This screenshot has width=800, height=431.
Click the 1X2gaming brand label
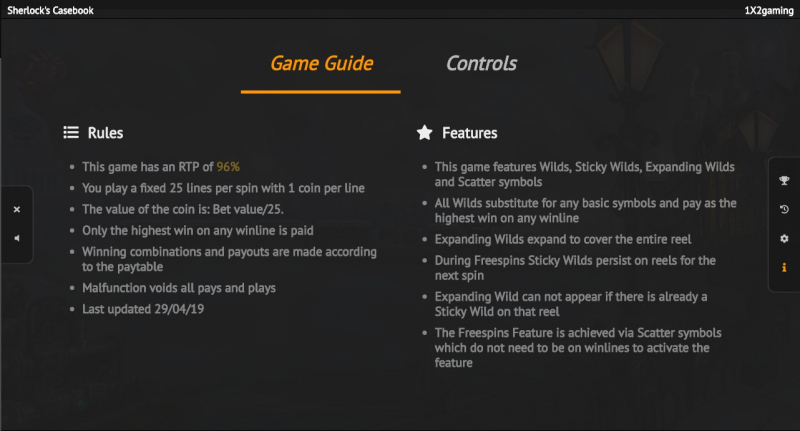coord(769,10)
